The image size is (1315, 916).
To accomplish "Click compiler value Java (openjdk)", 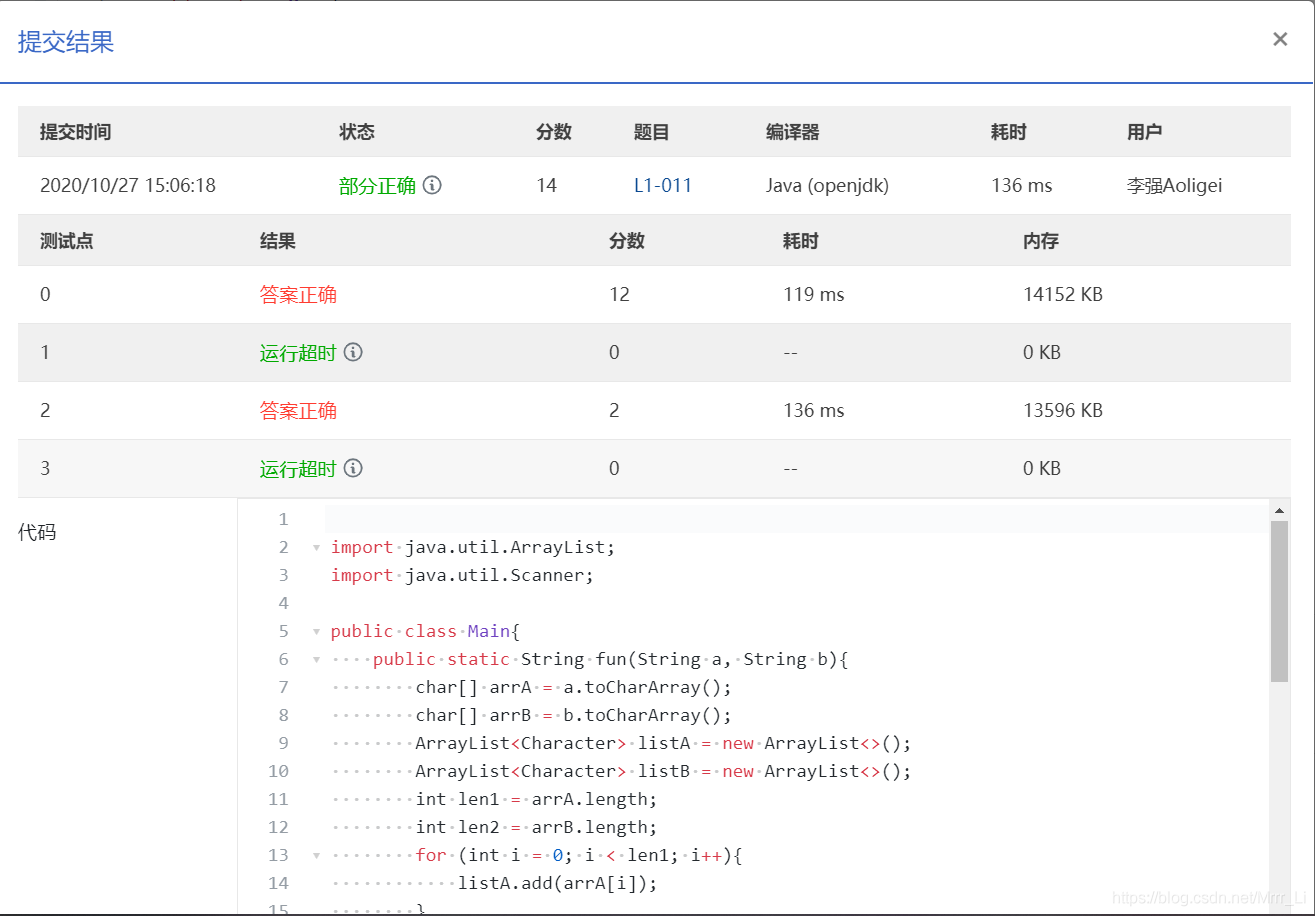I will click(827, 185).
